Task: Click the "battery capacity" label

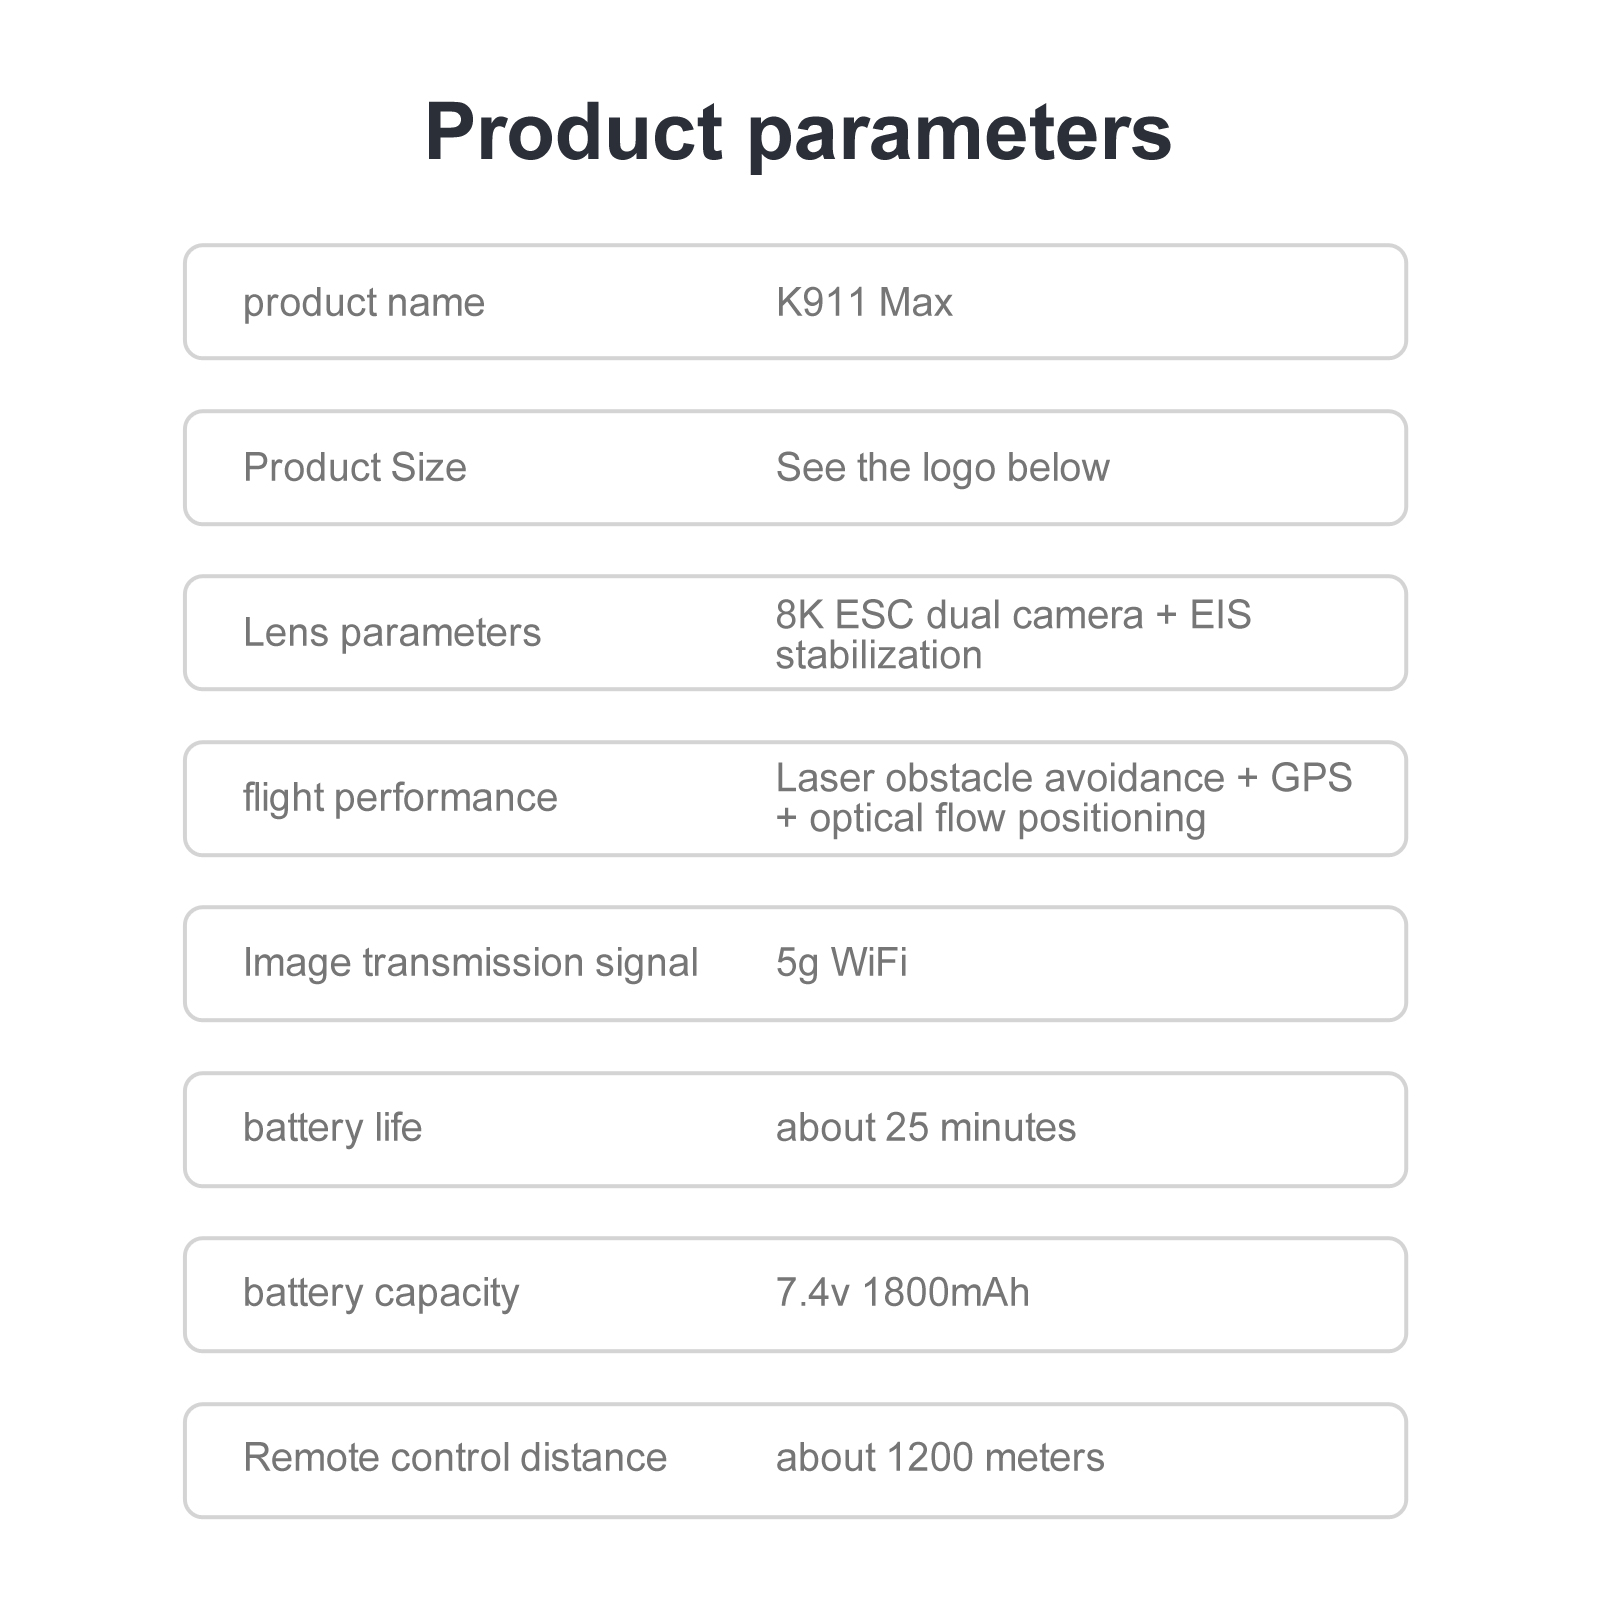Action: [x=381, y=1292]
